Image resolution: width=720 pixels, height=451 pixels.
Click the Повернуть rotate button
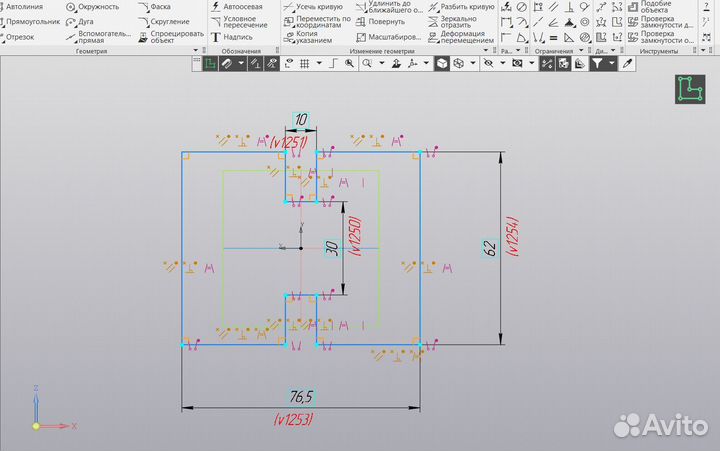coord(378,21)
